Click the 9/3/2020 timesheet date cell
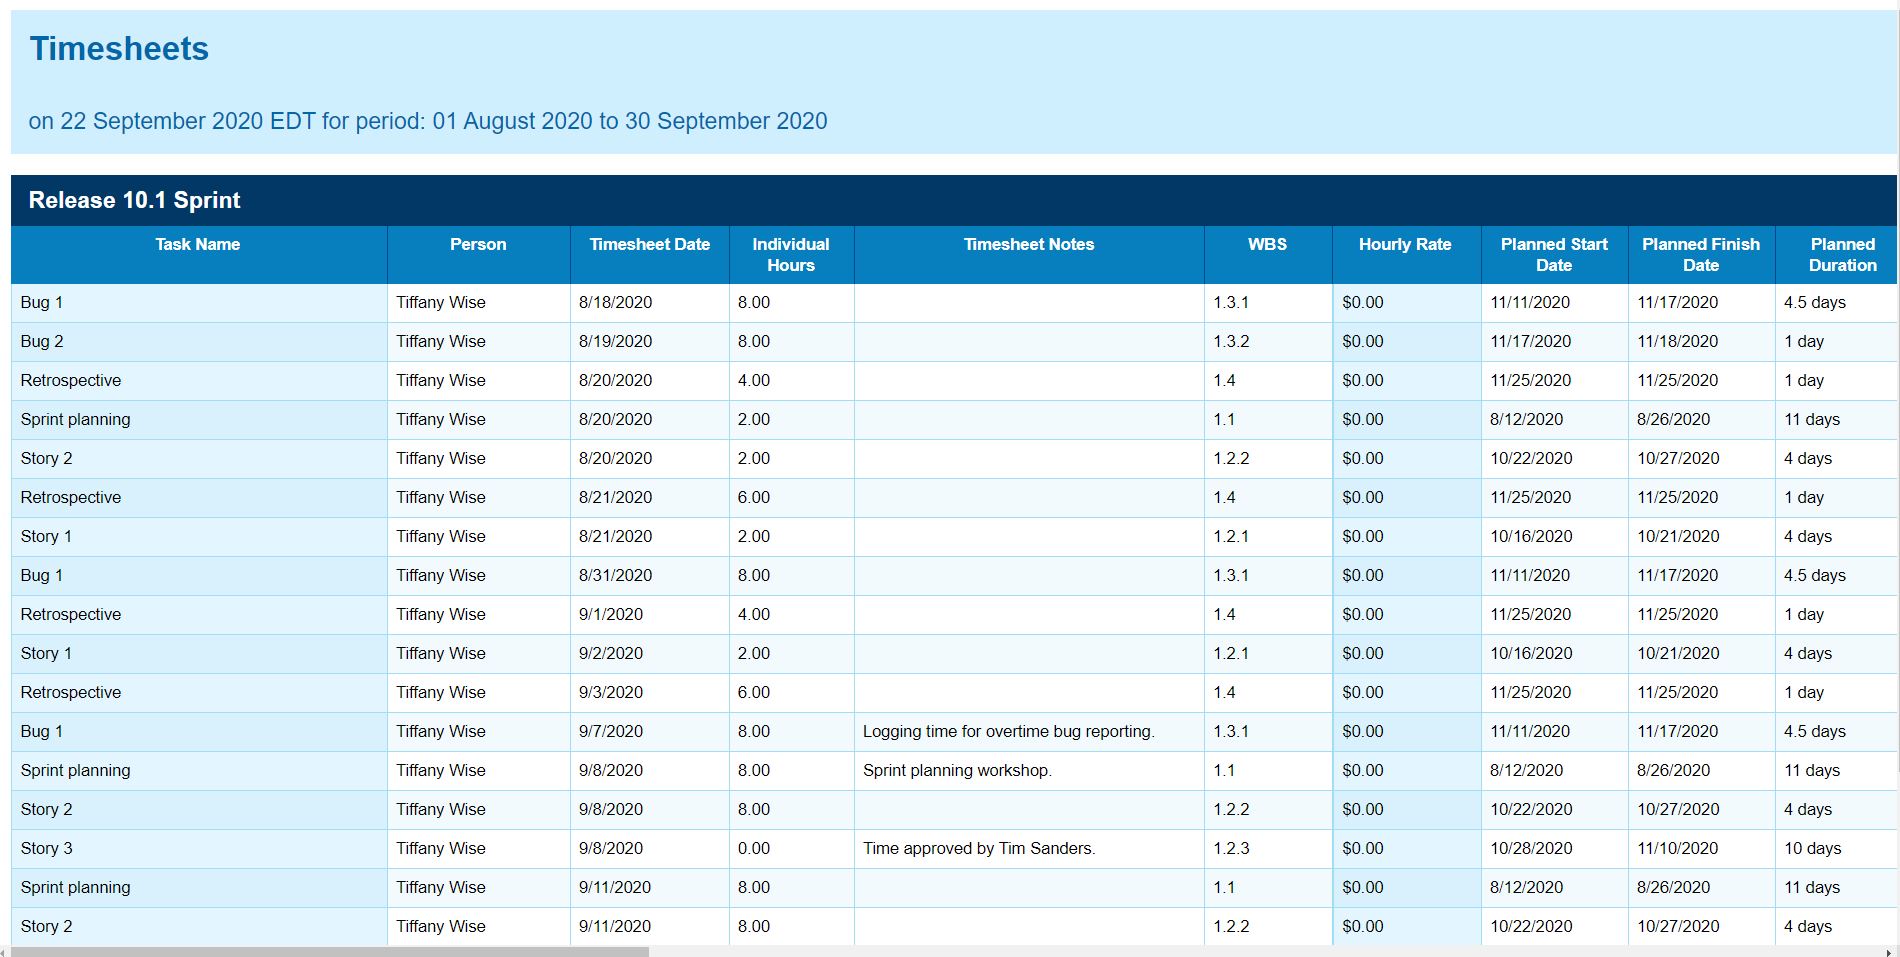 tap(650, 692)
